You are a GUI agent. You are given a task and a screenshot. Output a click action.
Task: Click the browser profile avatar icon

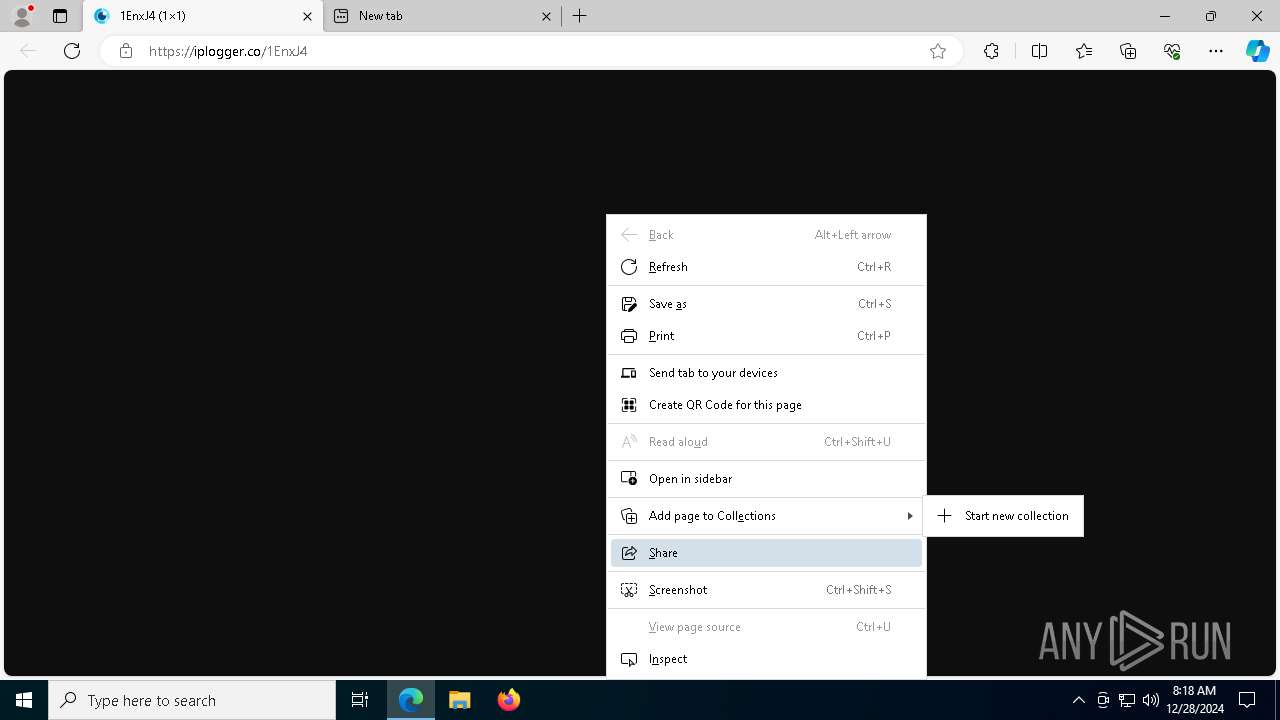pyautogui.click(x=22, y=16)
